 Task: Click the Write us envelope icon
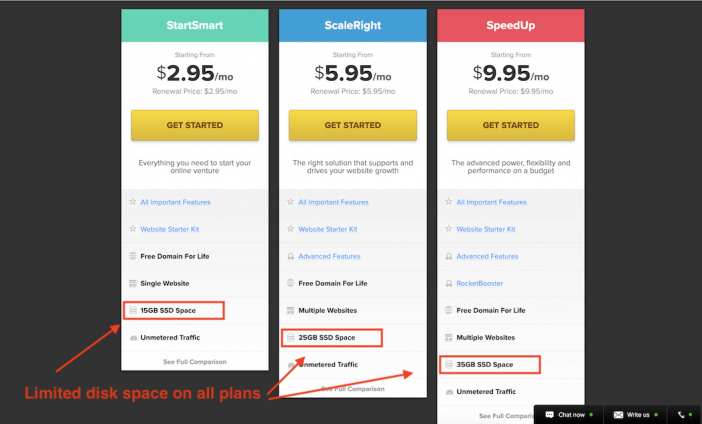click(x=618, y=415)
